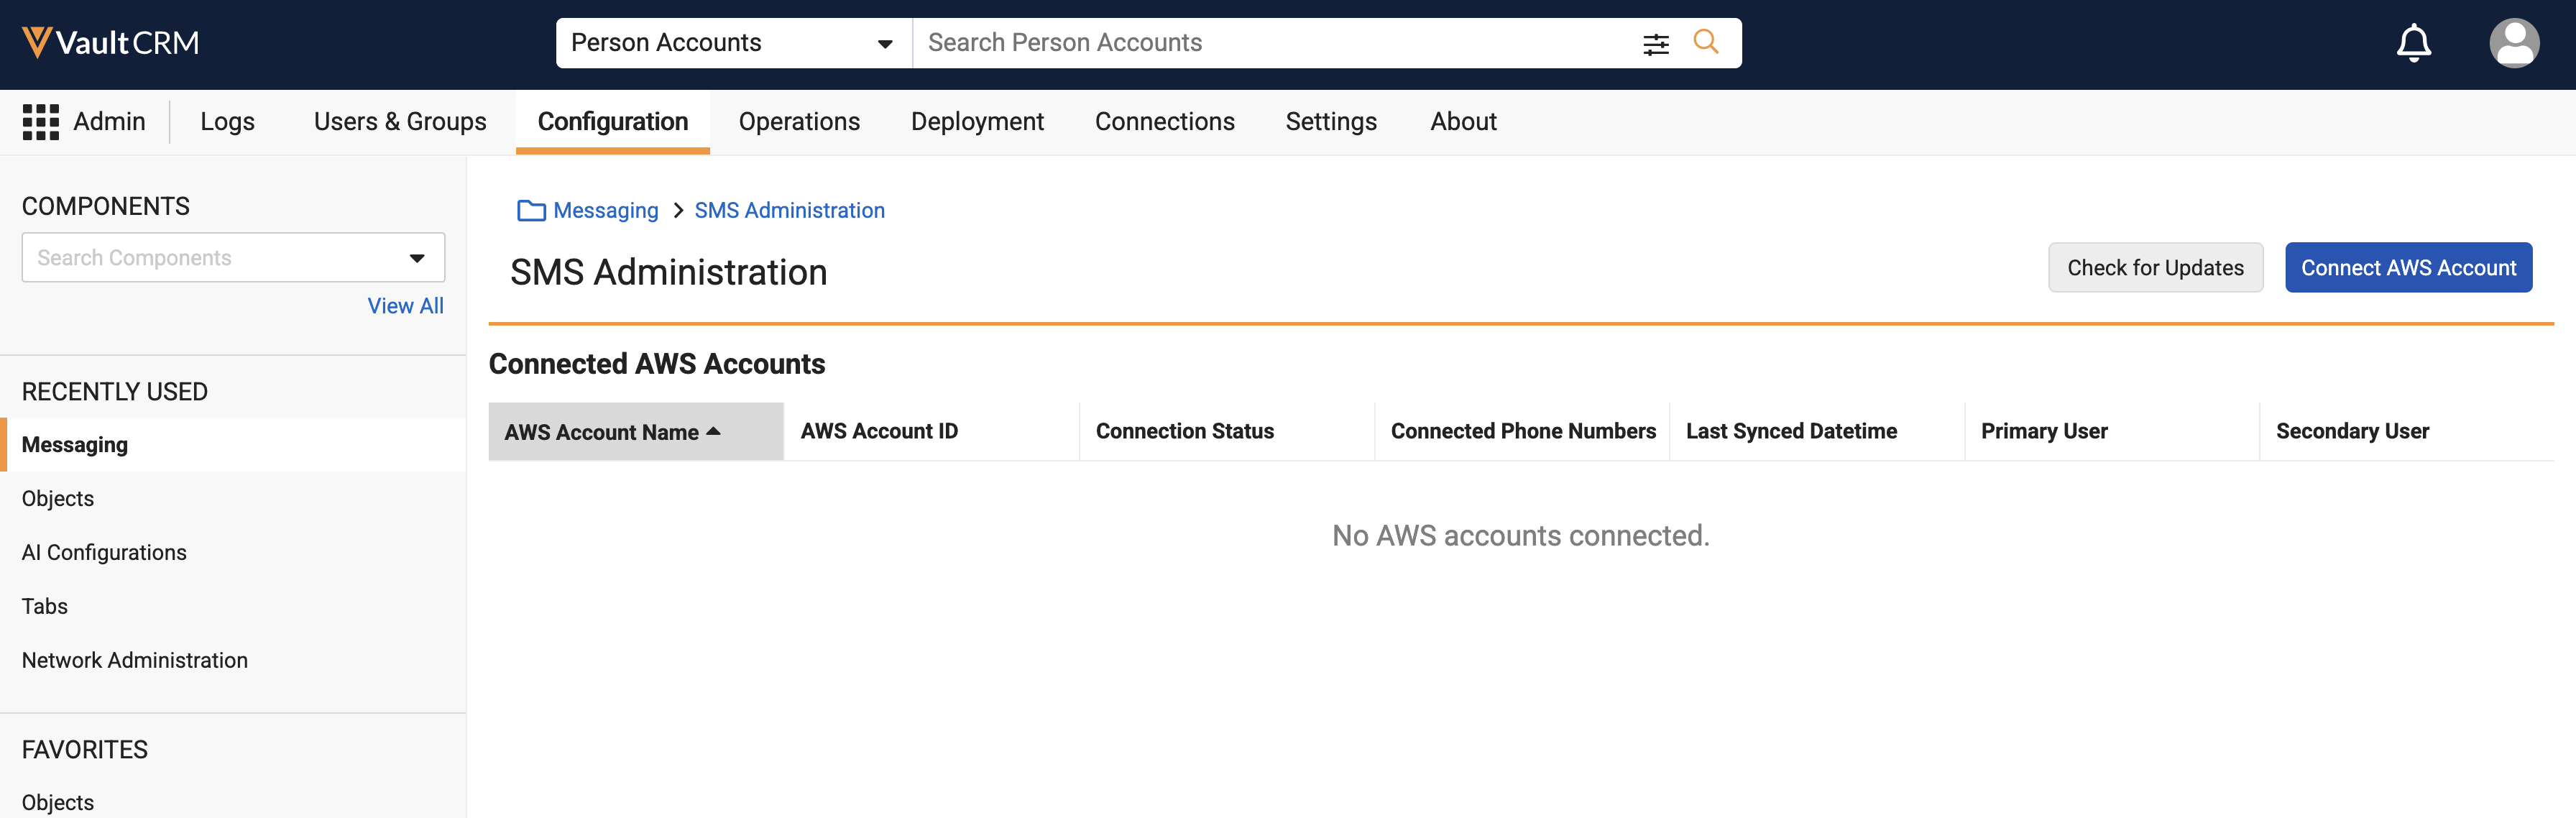Screen dimensions: 2576x818
Task: Click the orange search magnifier icon
Action: click(1705, 42)
